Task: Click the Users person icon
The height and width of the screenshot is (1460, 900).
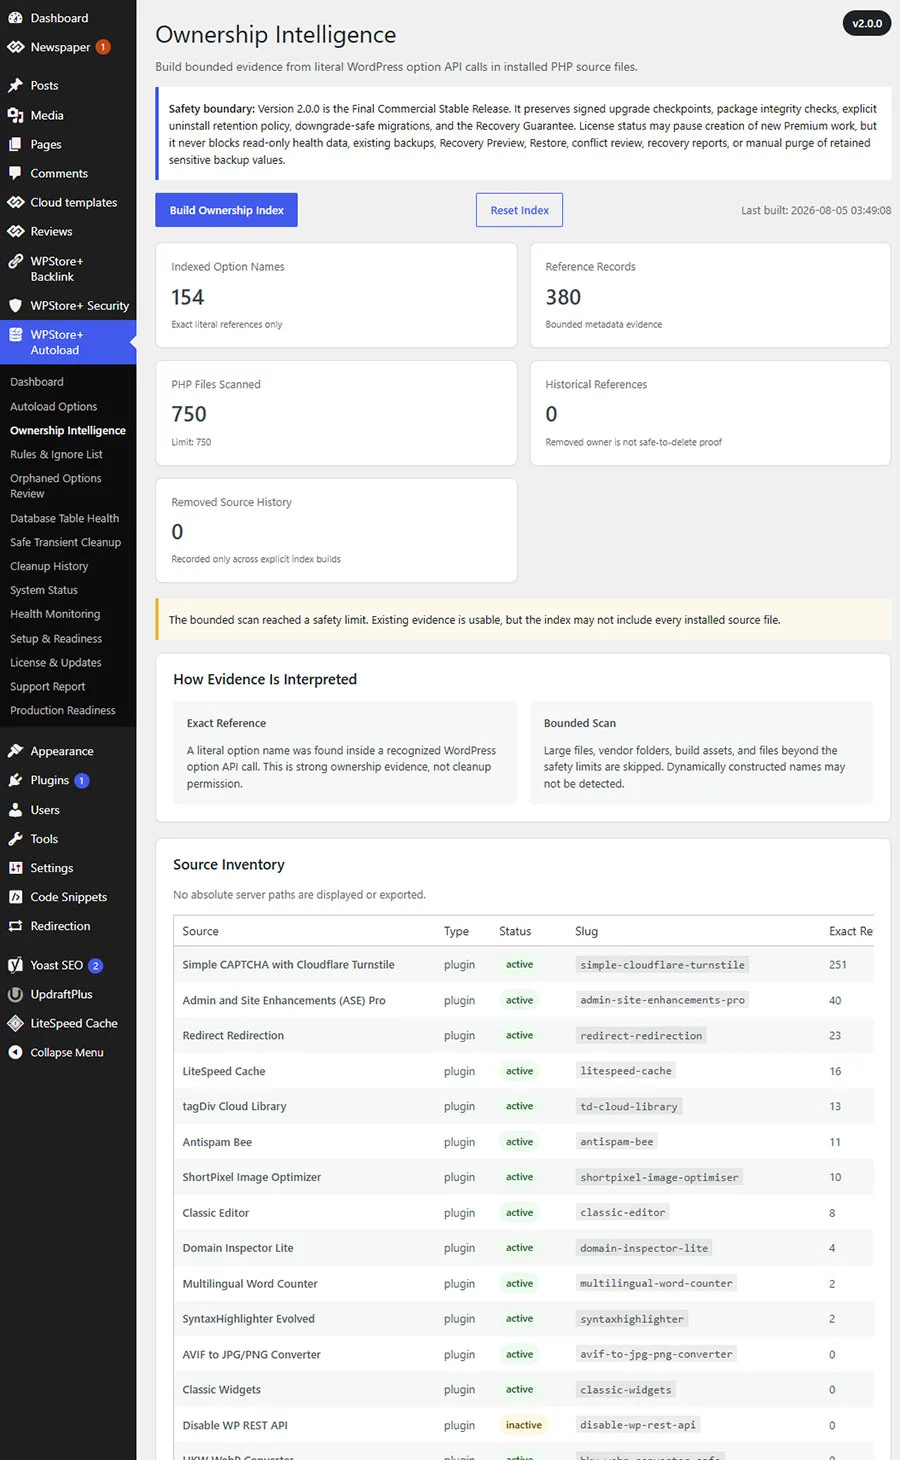Action: (x=15, y=810)
